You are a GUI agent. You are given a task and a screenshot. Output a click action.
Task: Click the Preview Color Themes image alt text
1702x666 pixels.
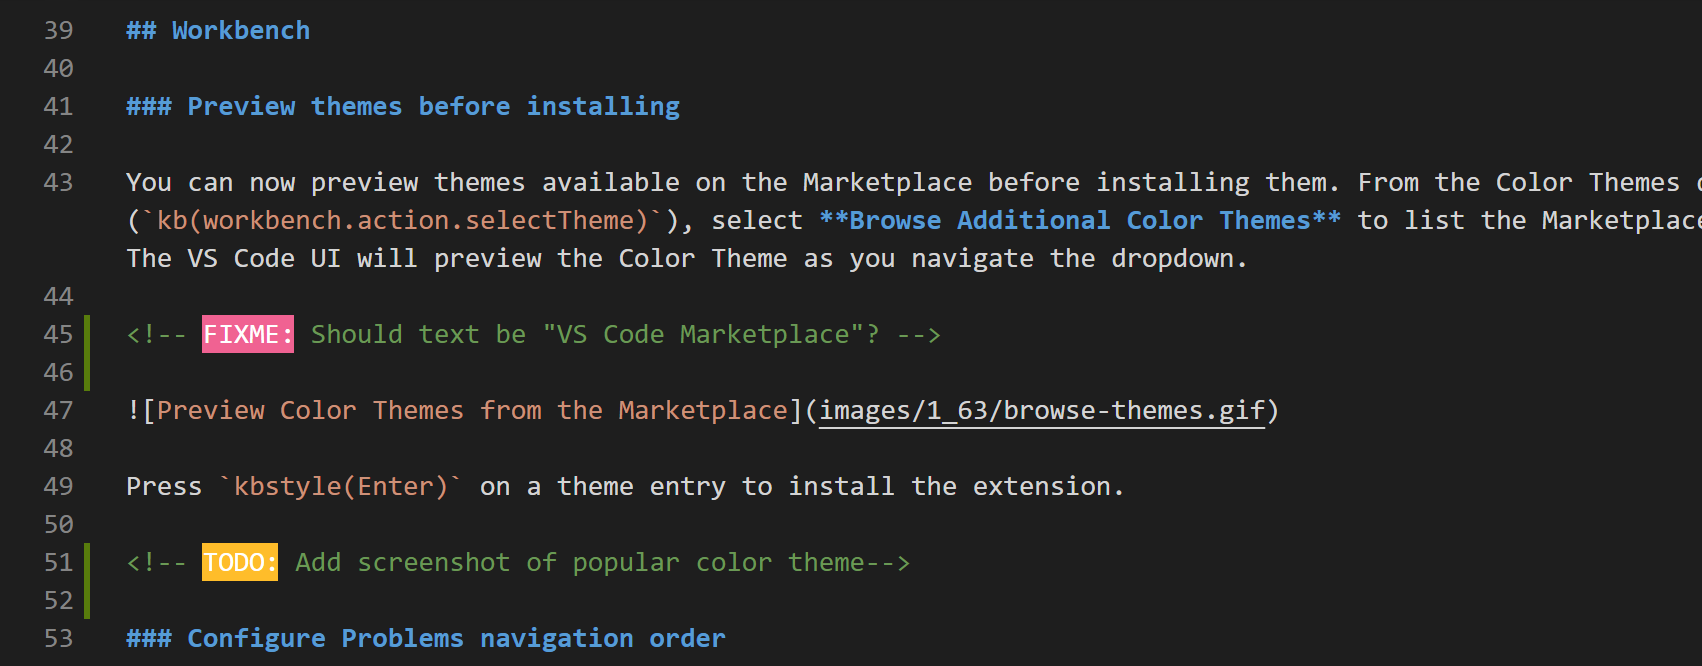tap(472, 411)
